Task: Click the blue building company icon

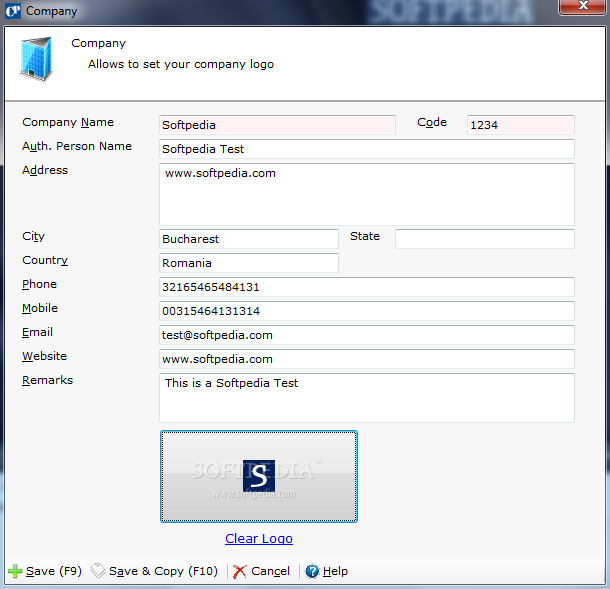Action: click(36, 60)
